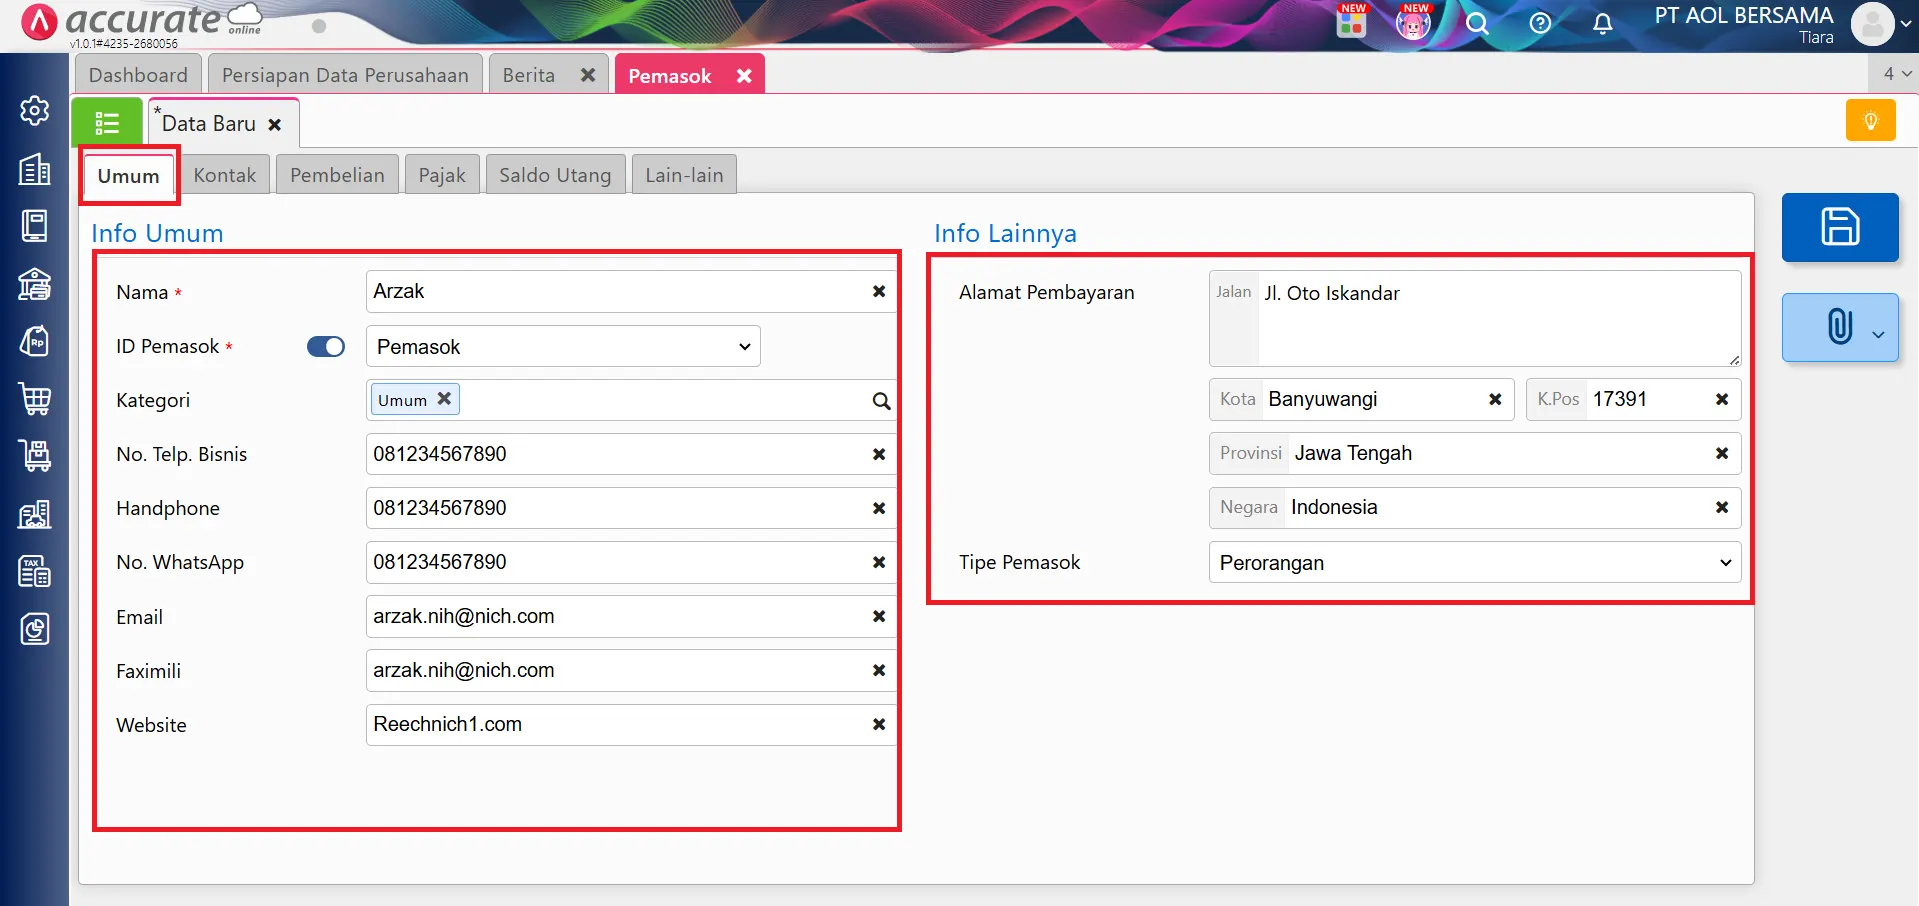Clear the Website field
The width and height of the screenshot is (1919, 906).
coord(879,724)
